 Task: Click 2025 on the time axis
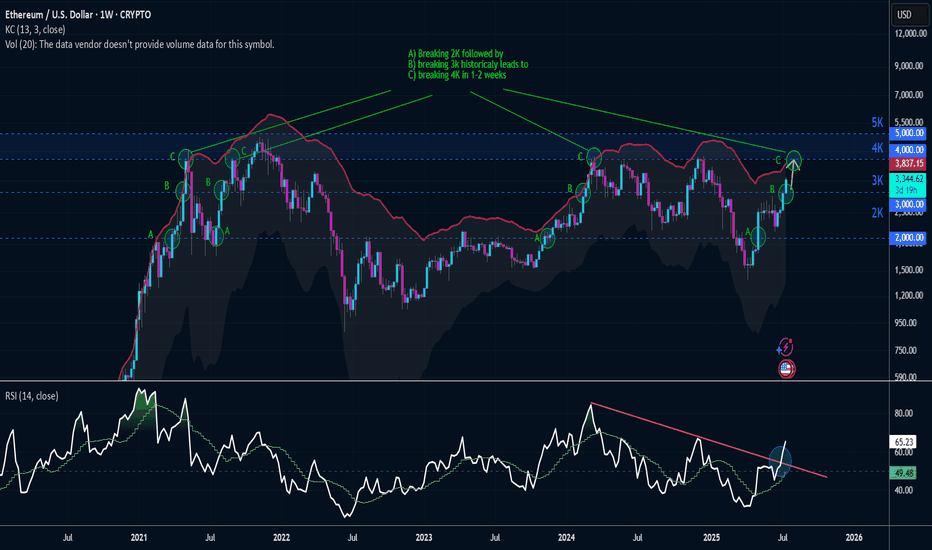[x=711, y=537]
